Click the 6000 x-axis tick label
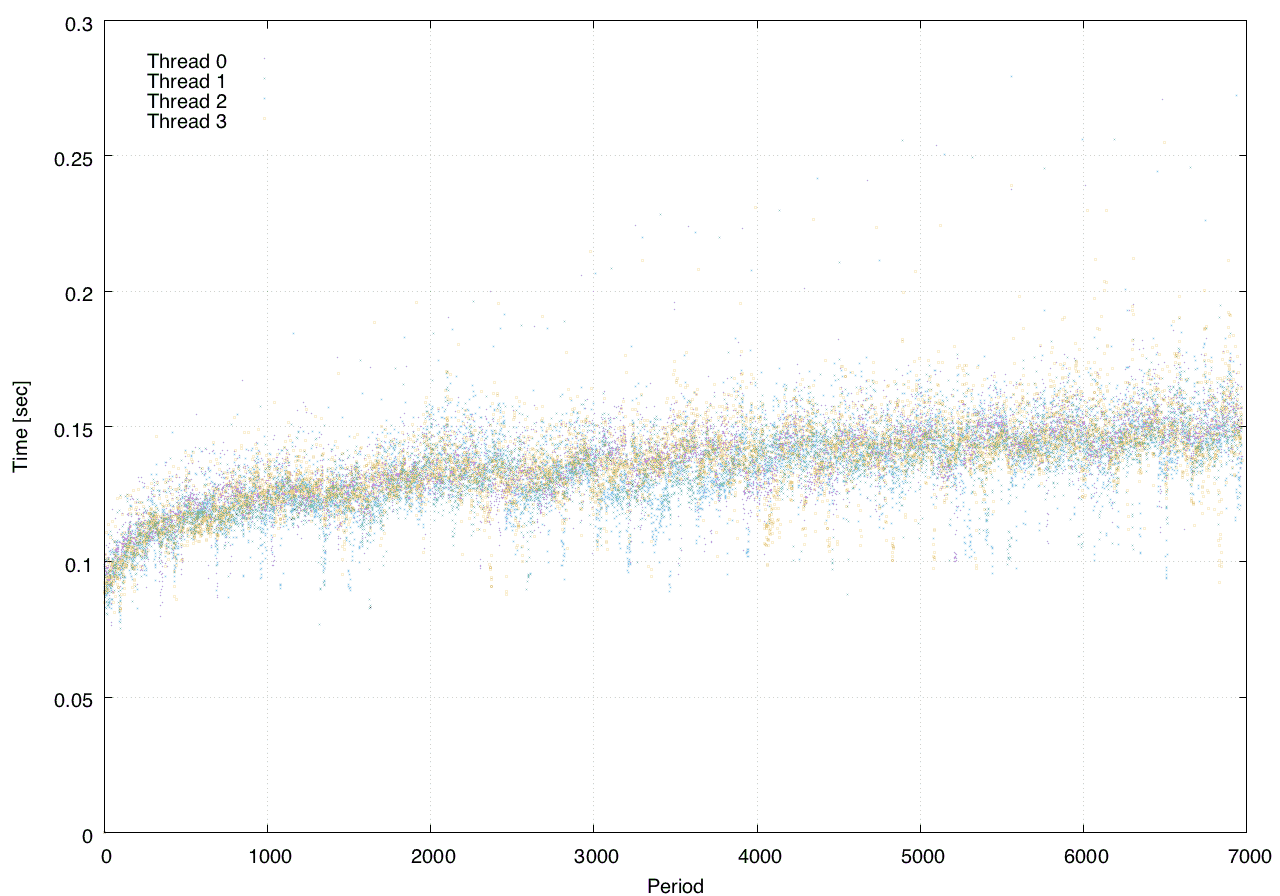Viewport: 1280px width, 896px height. 1084,857
